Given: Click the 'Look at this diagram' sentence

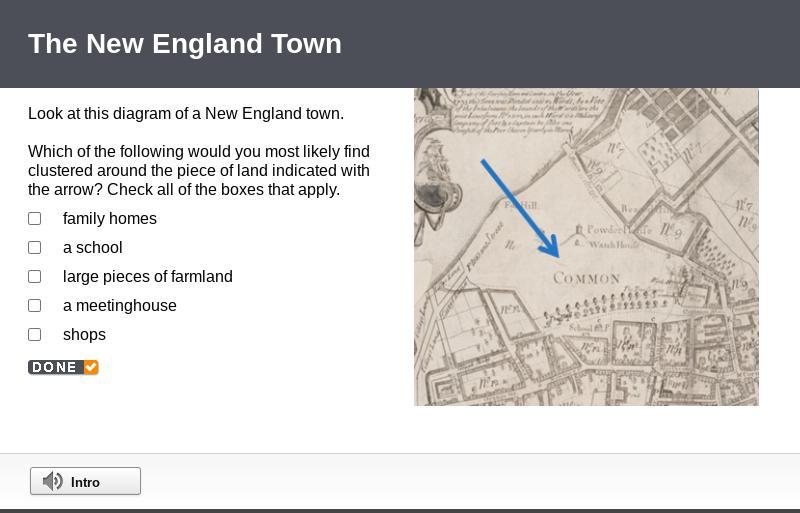Looking at the screenshot, I should coord(186,113).
